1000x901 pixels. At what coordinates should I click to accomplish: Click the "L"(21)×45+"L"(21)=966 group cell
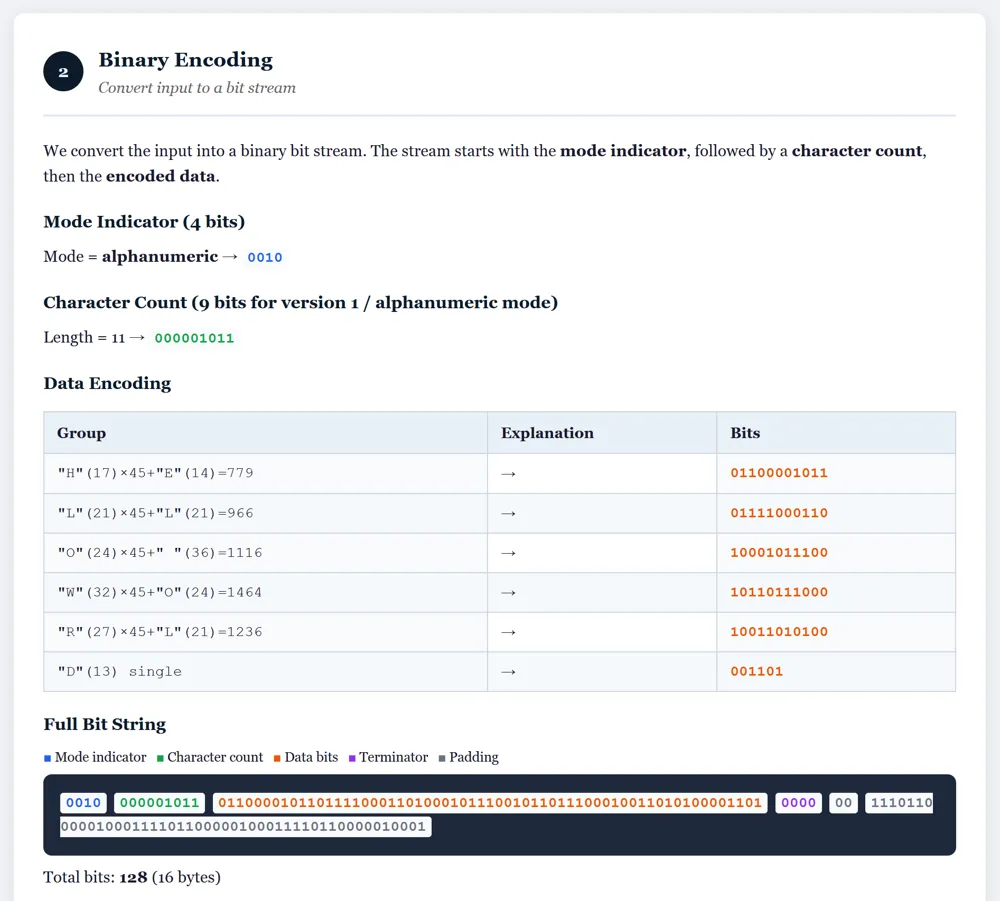(155, 513)
